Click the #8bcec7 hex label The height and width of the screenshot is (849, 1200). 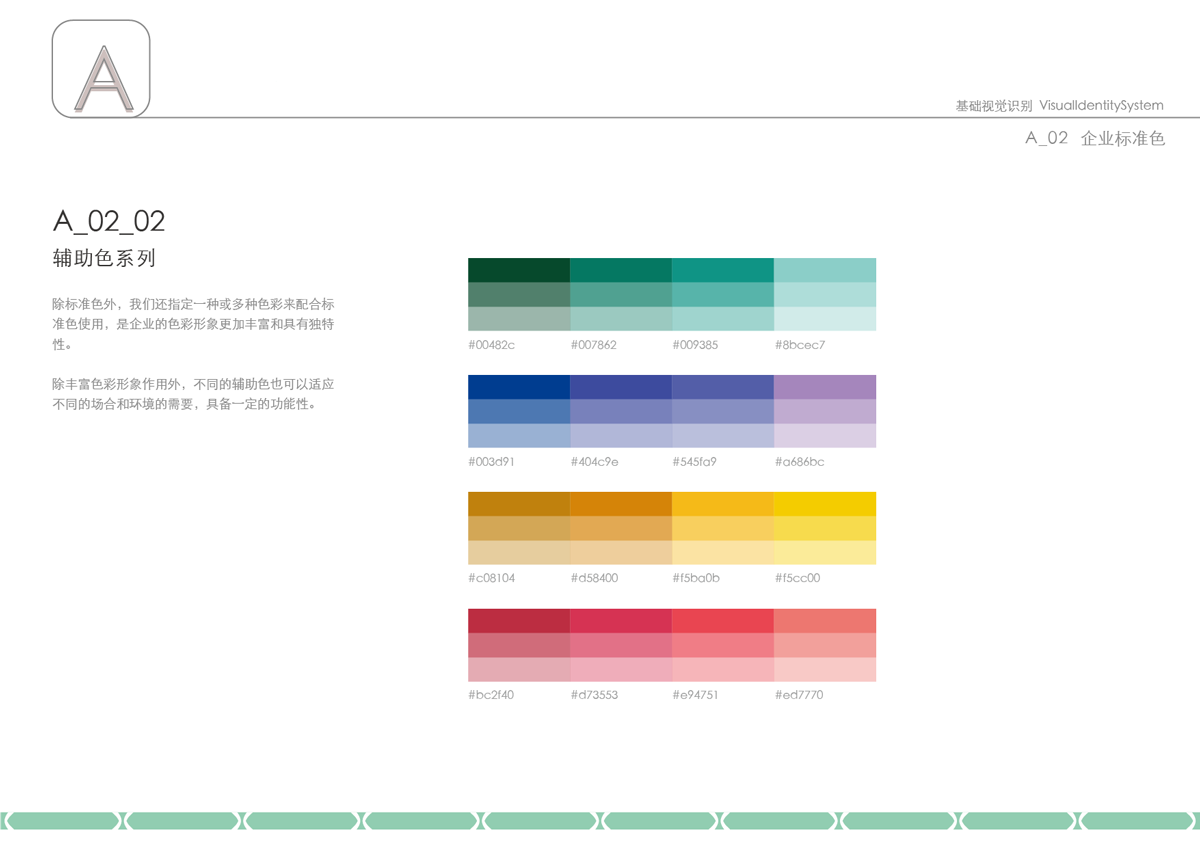[800, 345]
